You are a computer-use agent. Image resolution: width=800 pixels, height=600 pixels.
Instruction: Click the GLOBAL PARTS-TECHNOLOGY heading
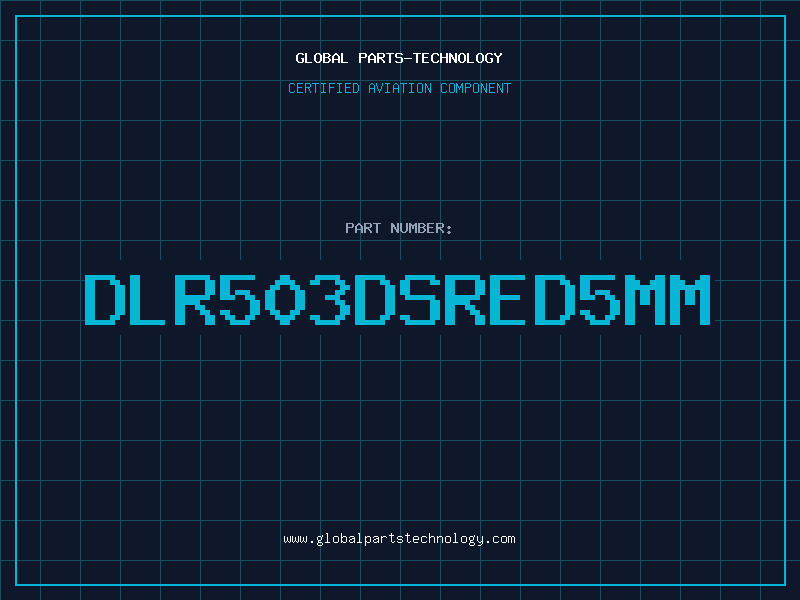(399, 58)
